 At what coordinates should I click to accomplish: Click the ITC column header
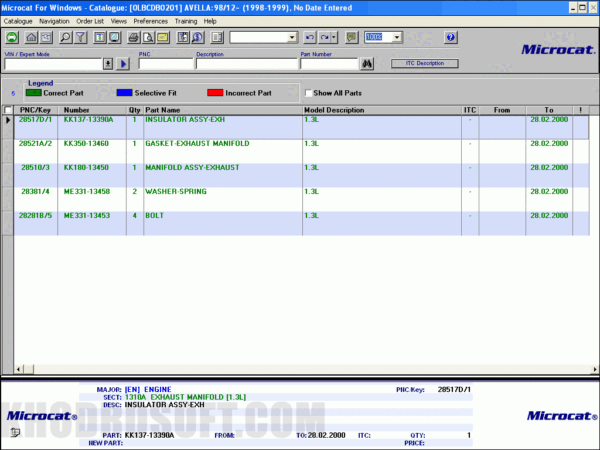pyautogui.click(x=470, y=110)
